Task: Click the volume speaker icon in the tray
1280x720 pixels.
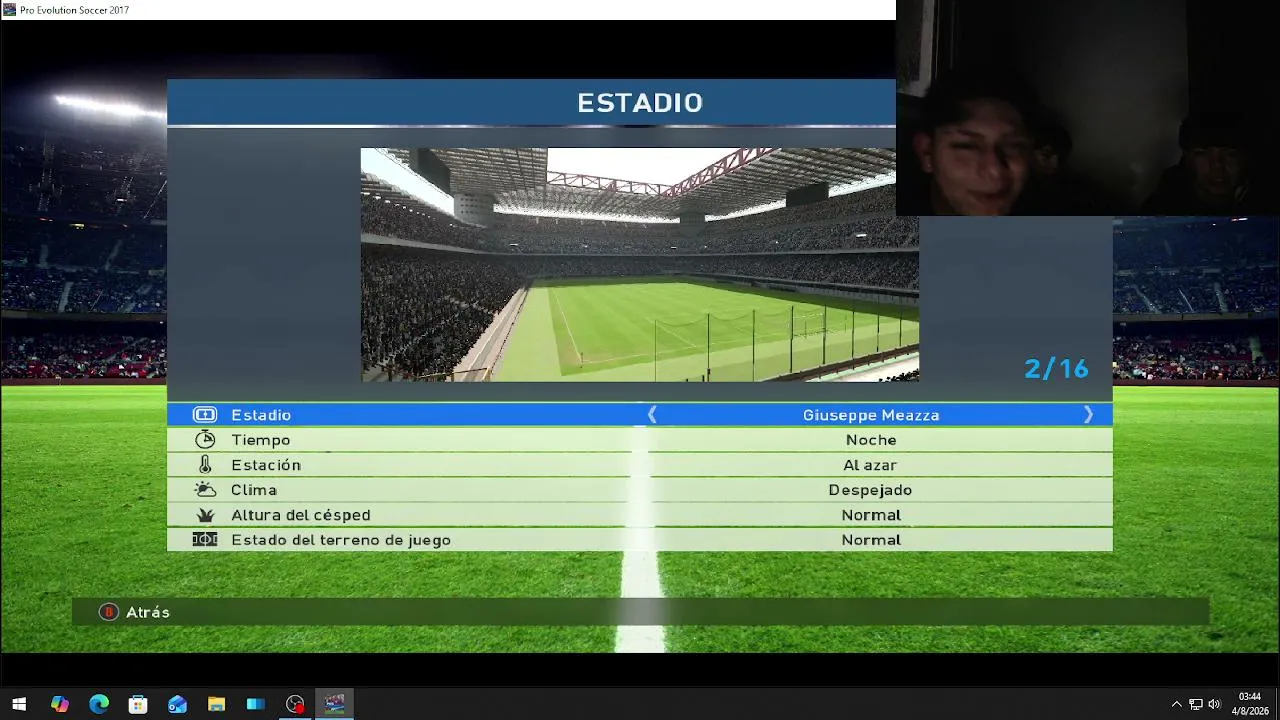Action: pyautogui.click(x=1214, y=704)
